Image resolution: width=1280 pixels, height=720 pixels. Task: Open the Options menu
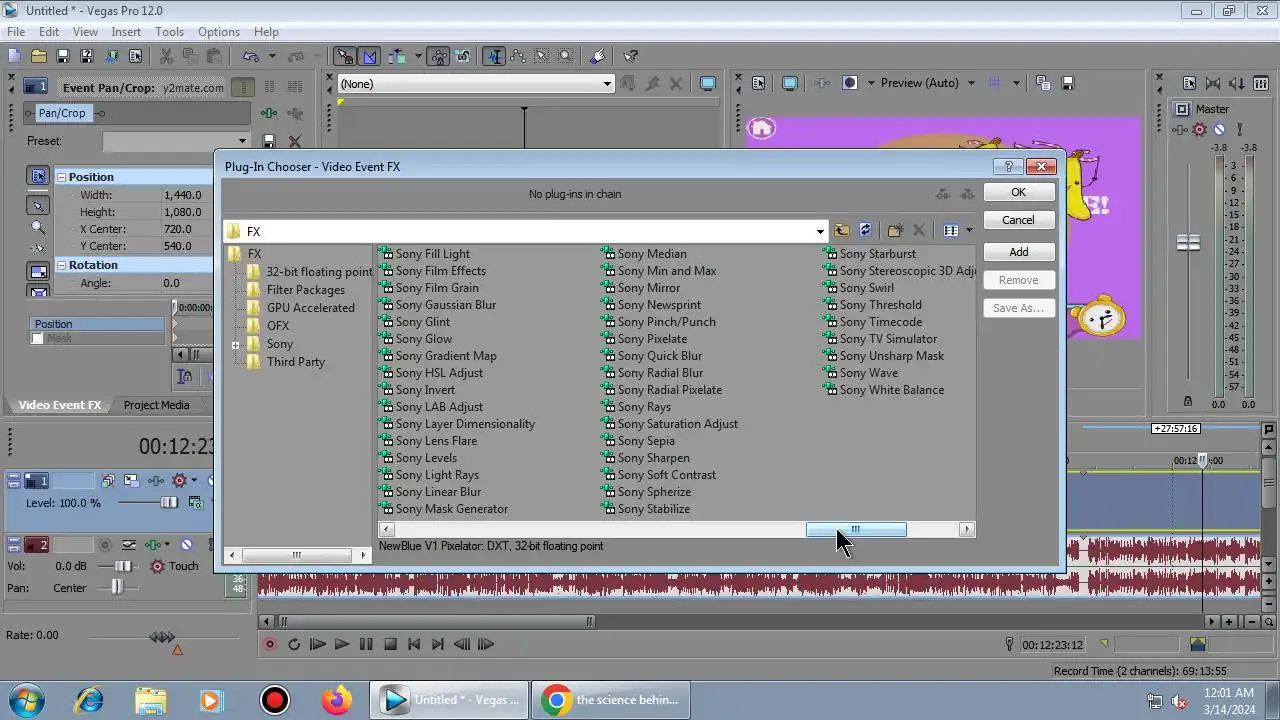pyautogui.click(x=218, y=32)
